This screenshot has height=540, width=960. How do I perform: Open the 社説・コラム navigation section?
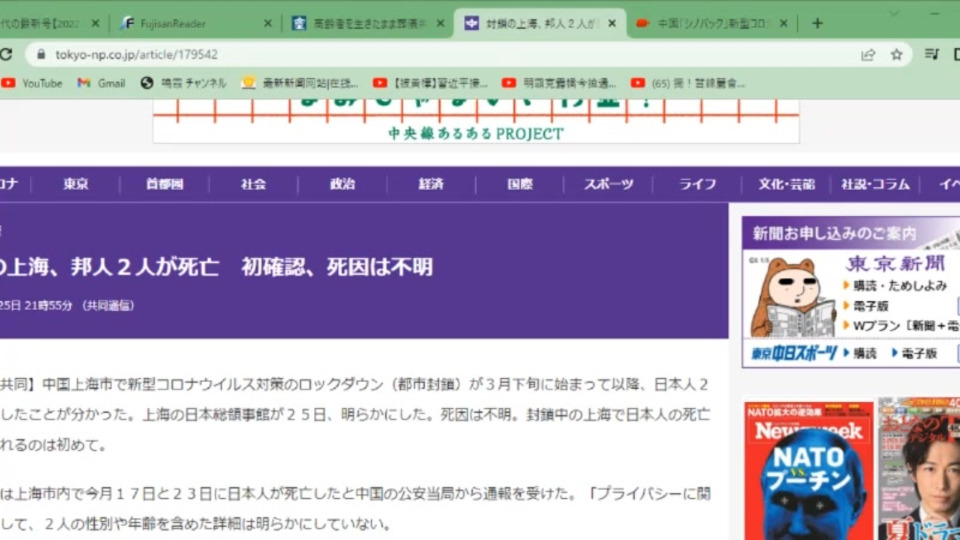[875, 184]
